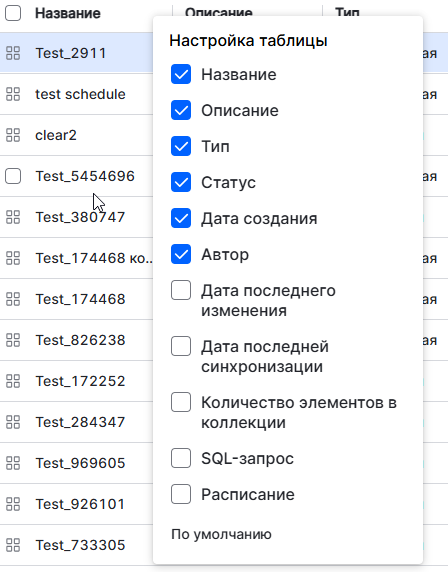Screen dimensions: 448x572
Task: Open the Test_380747 row name
Action: 80,217
